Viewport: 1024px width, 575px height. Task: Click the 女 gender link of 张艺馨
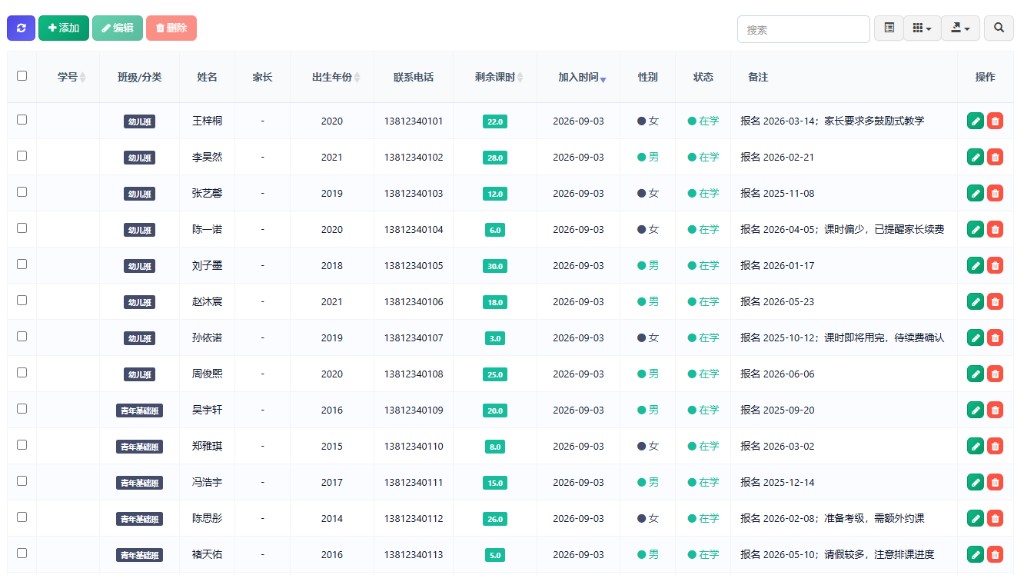[x=648, y=193]
